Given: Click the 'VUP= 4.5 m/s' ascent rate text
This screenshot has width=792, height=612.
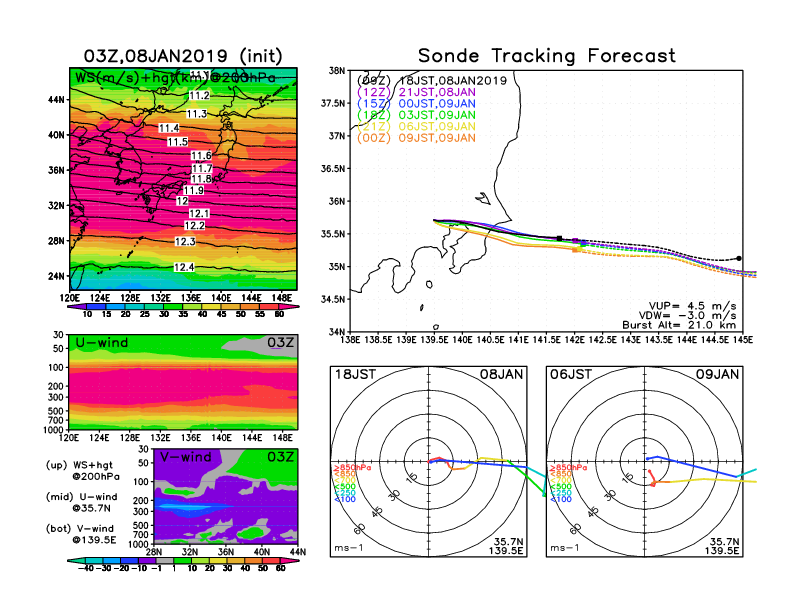Looking at the screenshot, I should [692, 306].
